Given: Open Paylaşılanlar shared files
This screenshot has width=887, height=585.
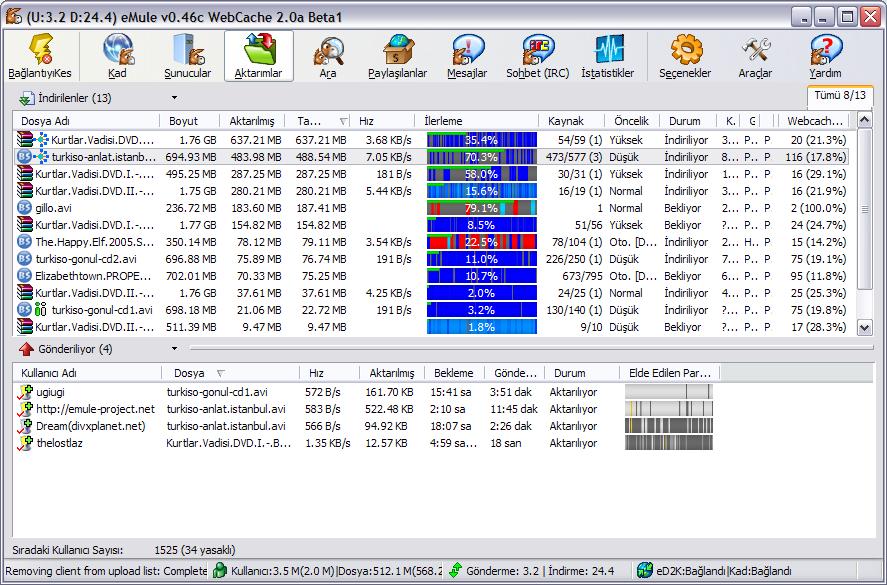Looking at the screenshot, I should coord(398,56).
